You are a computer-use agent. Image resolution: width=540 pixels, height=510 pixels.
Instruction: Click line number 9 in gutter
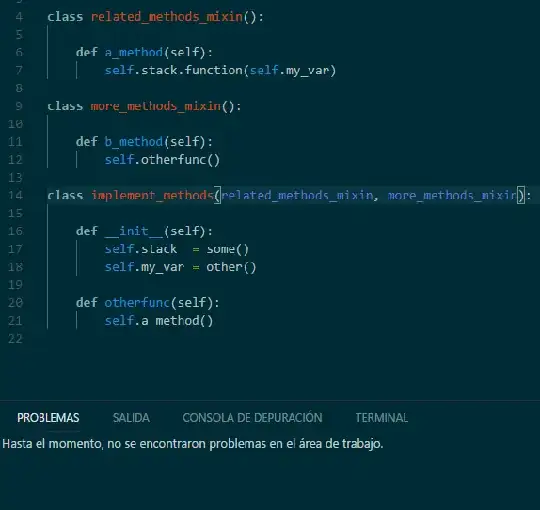(19, 106)
